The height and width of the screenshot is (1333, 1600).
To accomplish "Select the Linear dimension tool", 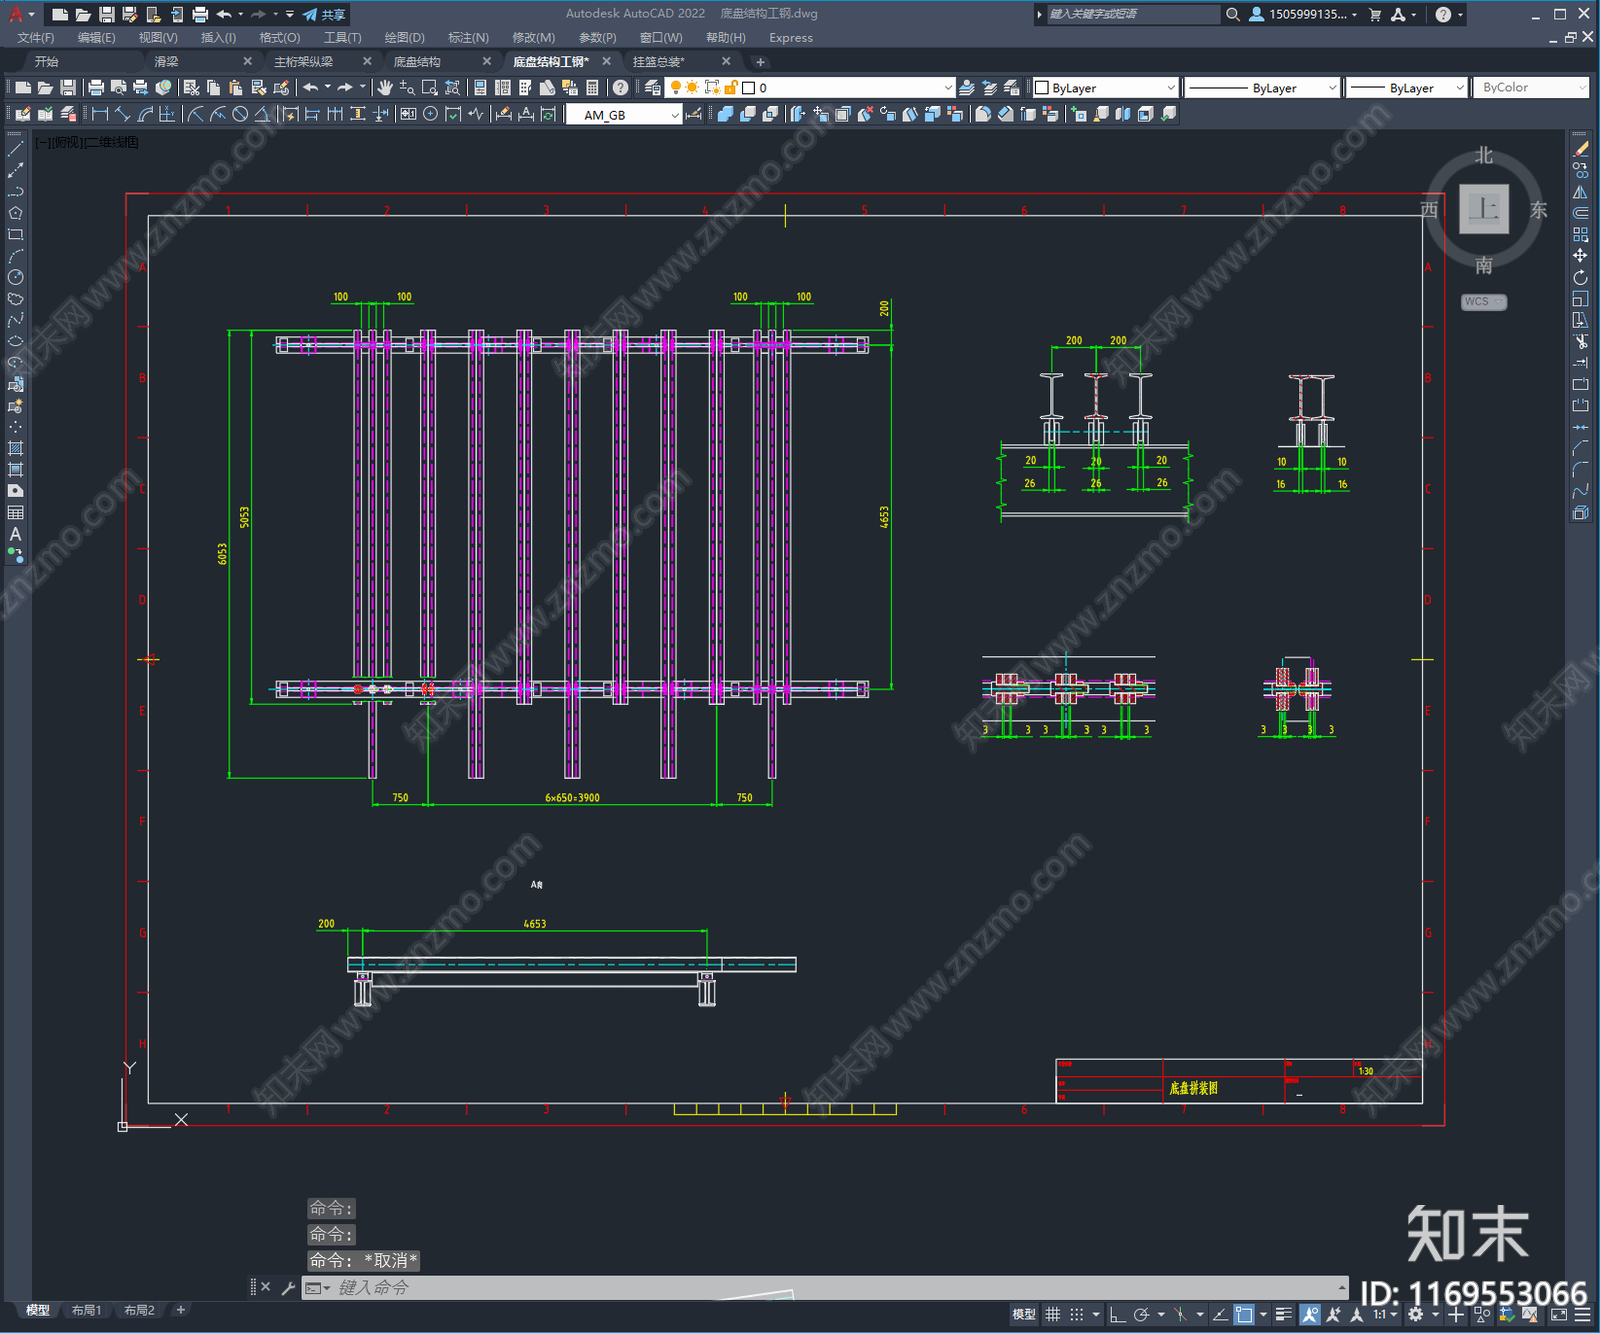I will tap(100, 114).
